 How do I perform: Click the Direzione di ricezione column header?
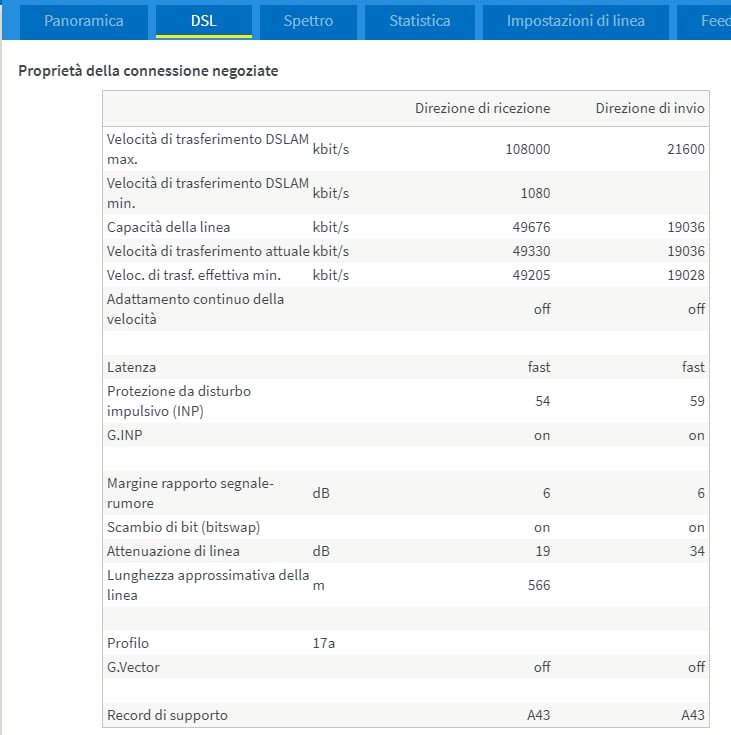tap(482, 108)
